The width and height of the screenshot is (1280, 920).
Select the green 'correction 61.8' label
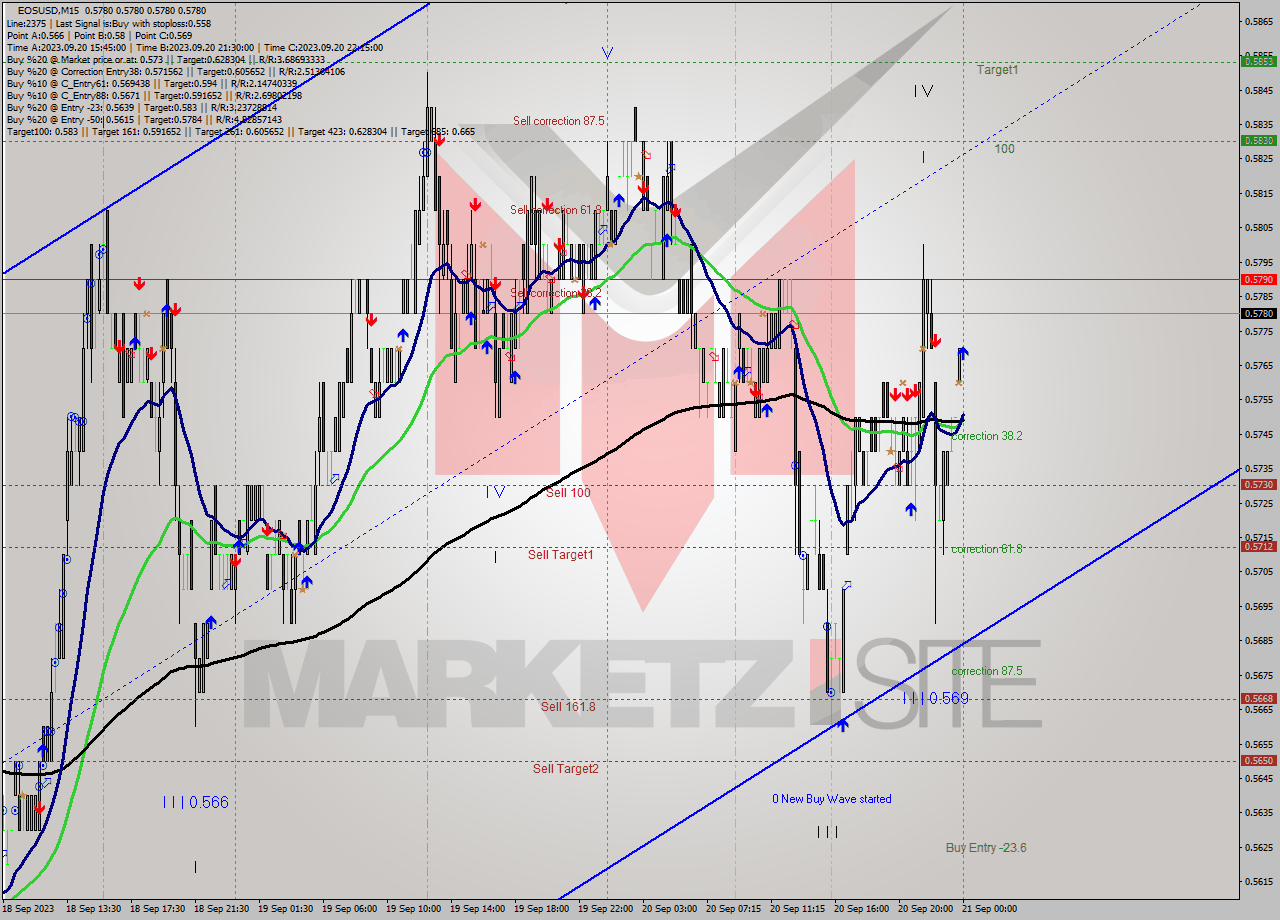coord(986,549)
